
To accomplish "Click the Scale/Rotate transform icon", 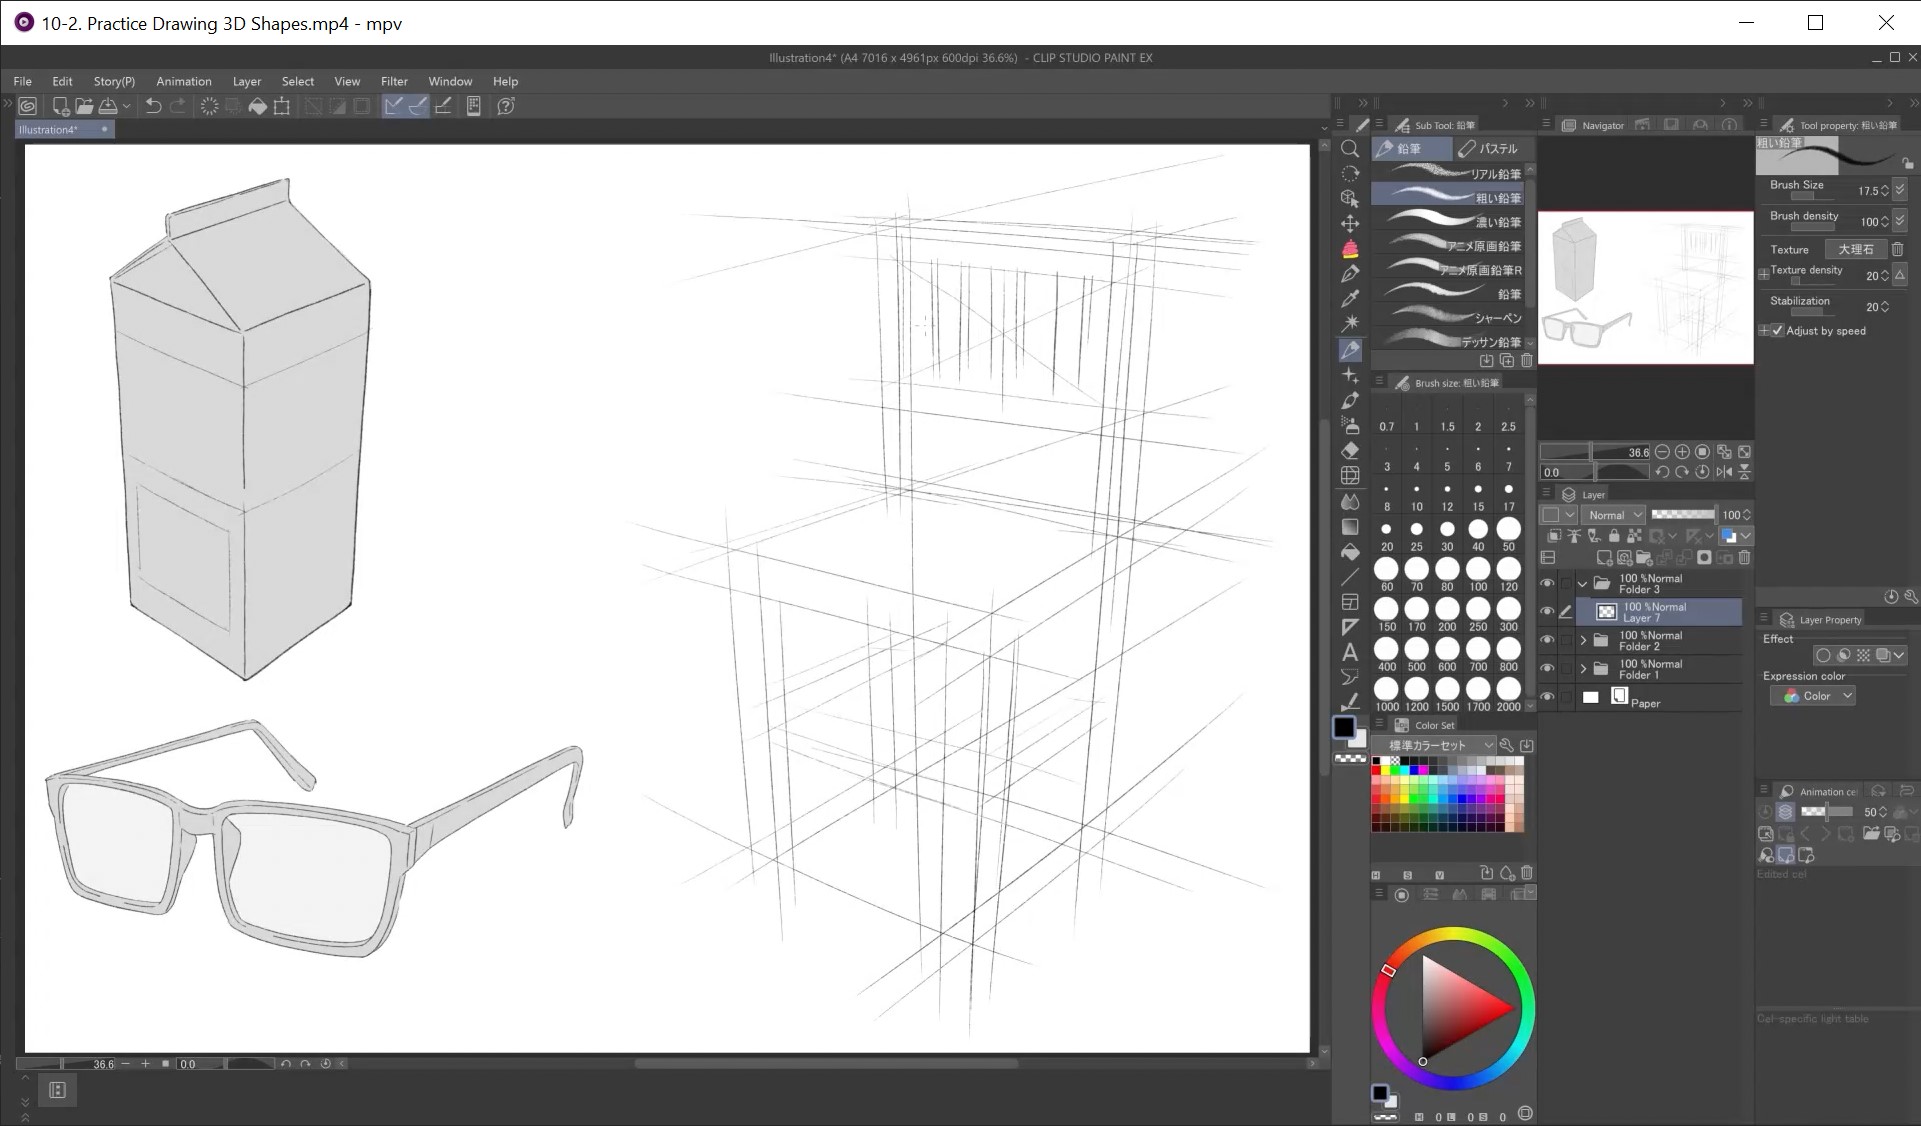I will coord(282,106).
